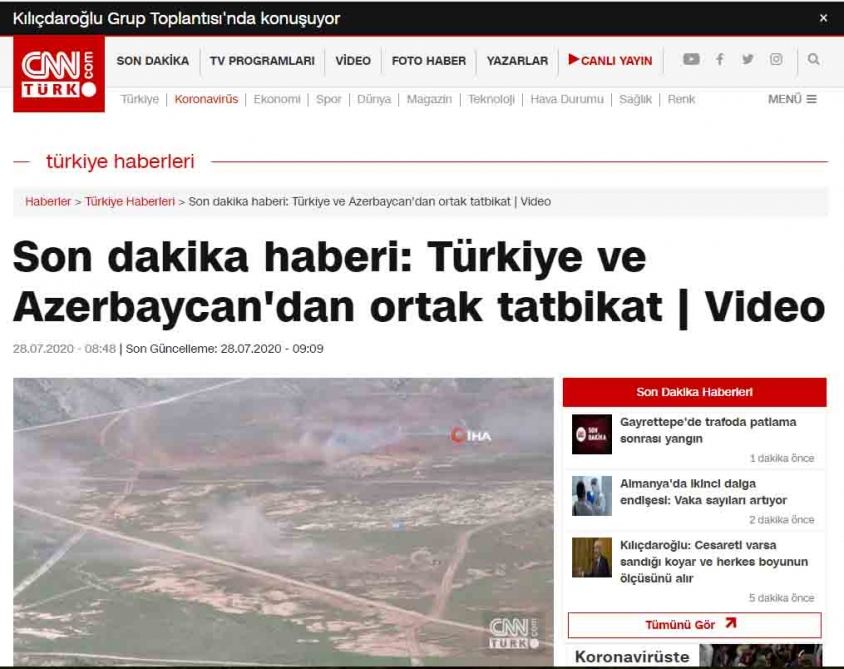Open Kılıçdaroğlu sandık news headline
This screenshot has width=844, height=669.
tap(714, 561)
